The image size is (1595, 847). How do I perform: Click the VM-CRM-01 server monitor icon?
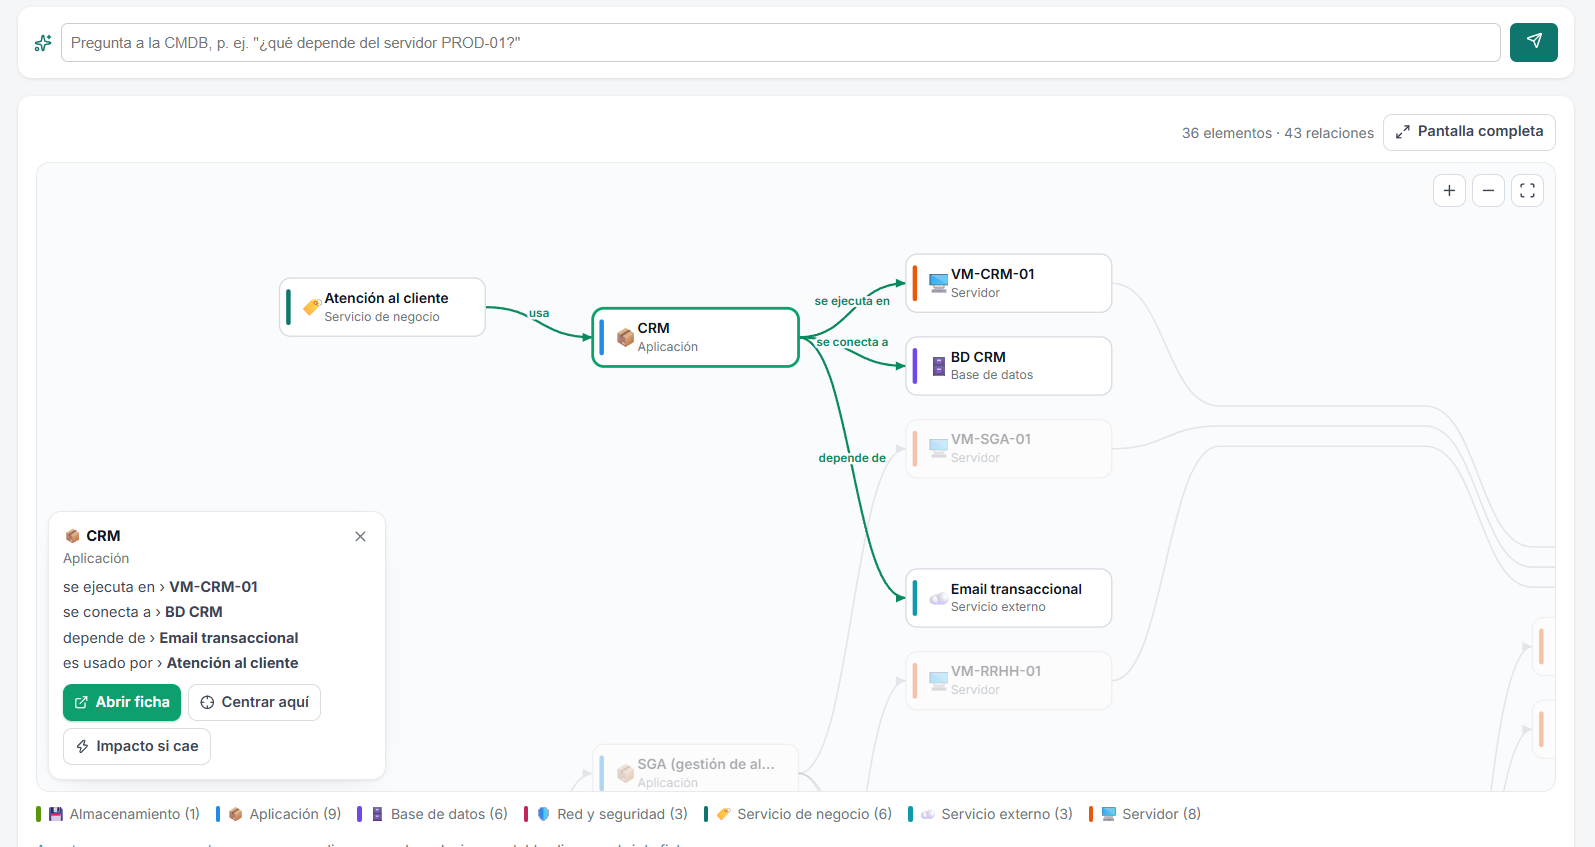point(939,283)
